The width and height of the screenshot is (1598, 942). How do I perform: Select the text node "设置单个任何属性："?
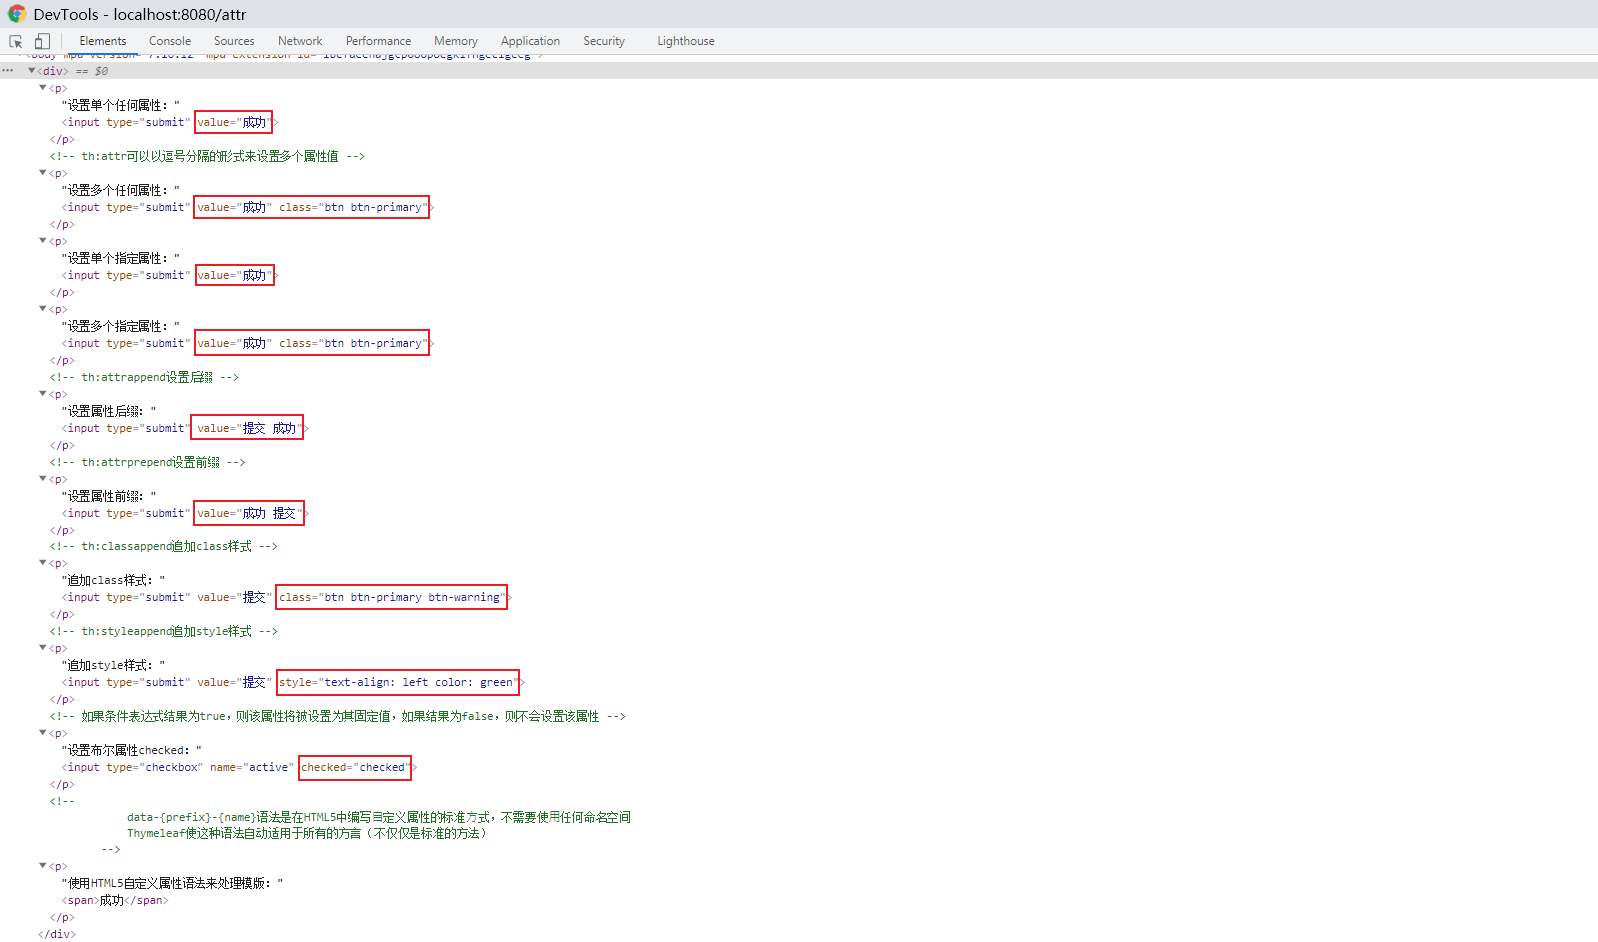121,105
